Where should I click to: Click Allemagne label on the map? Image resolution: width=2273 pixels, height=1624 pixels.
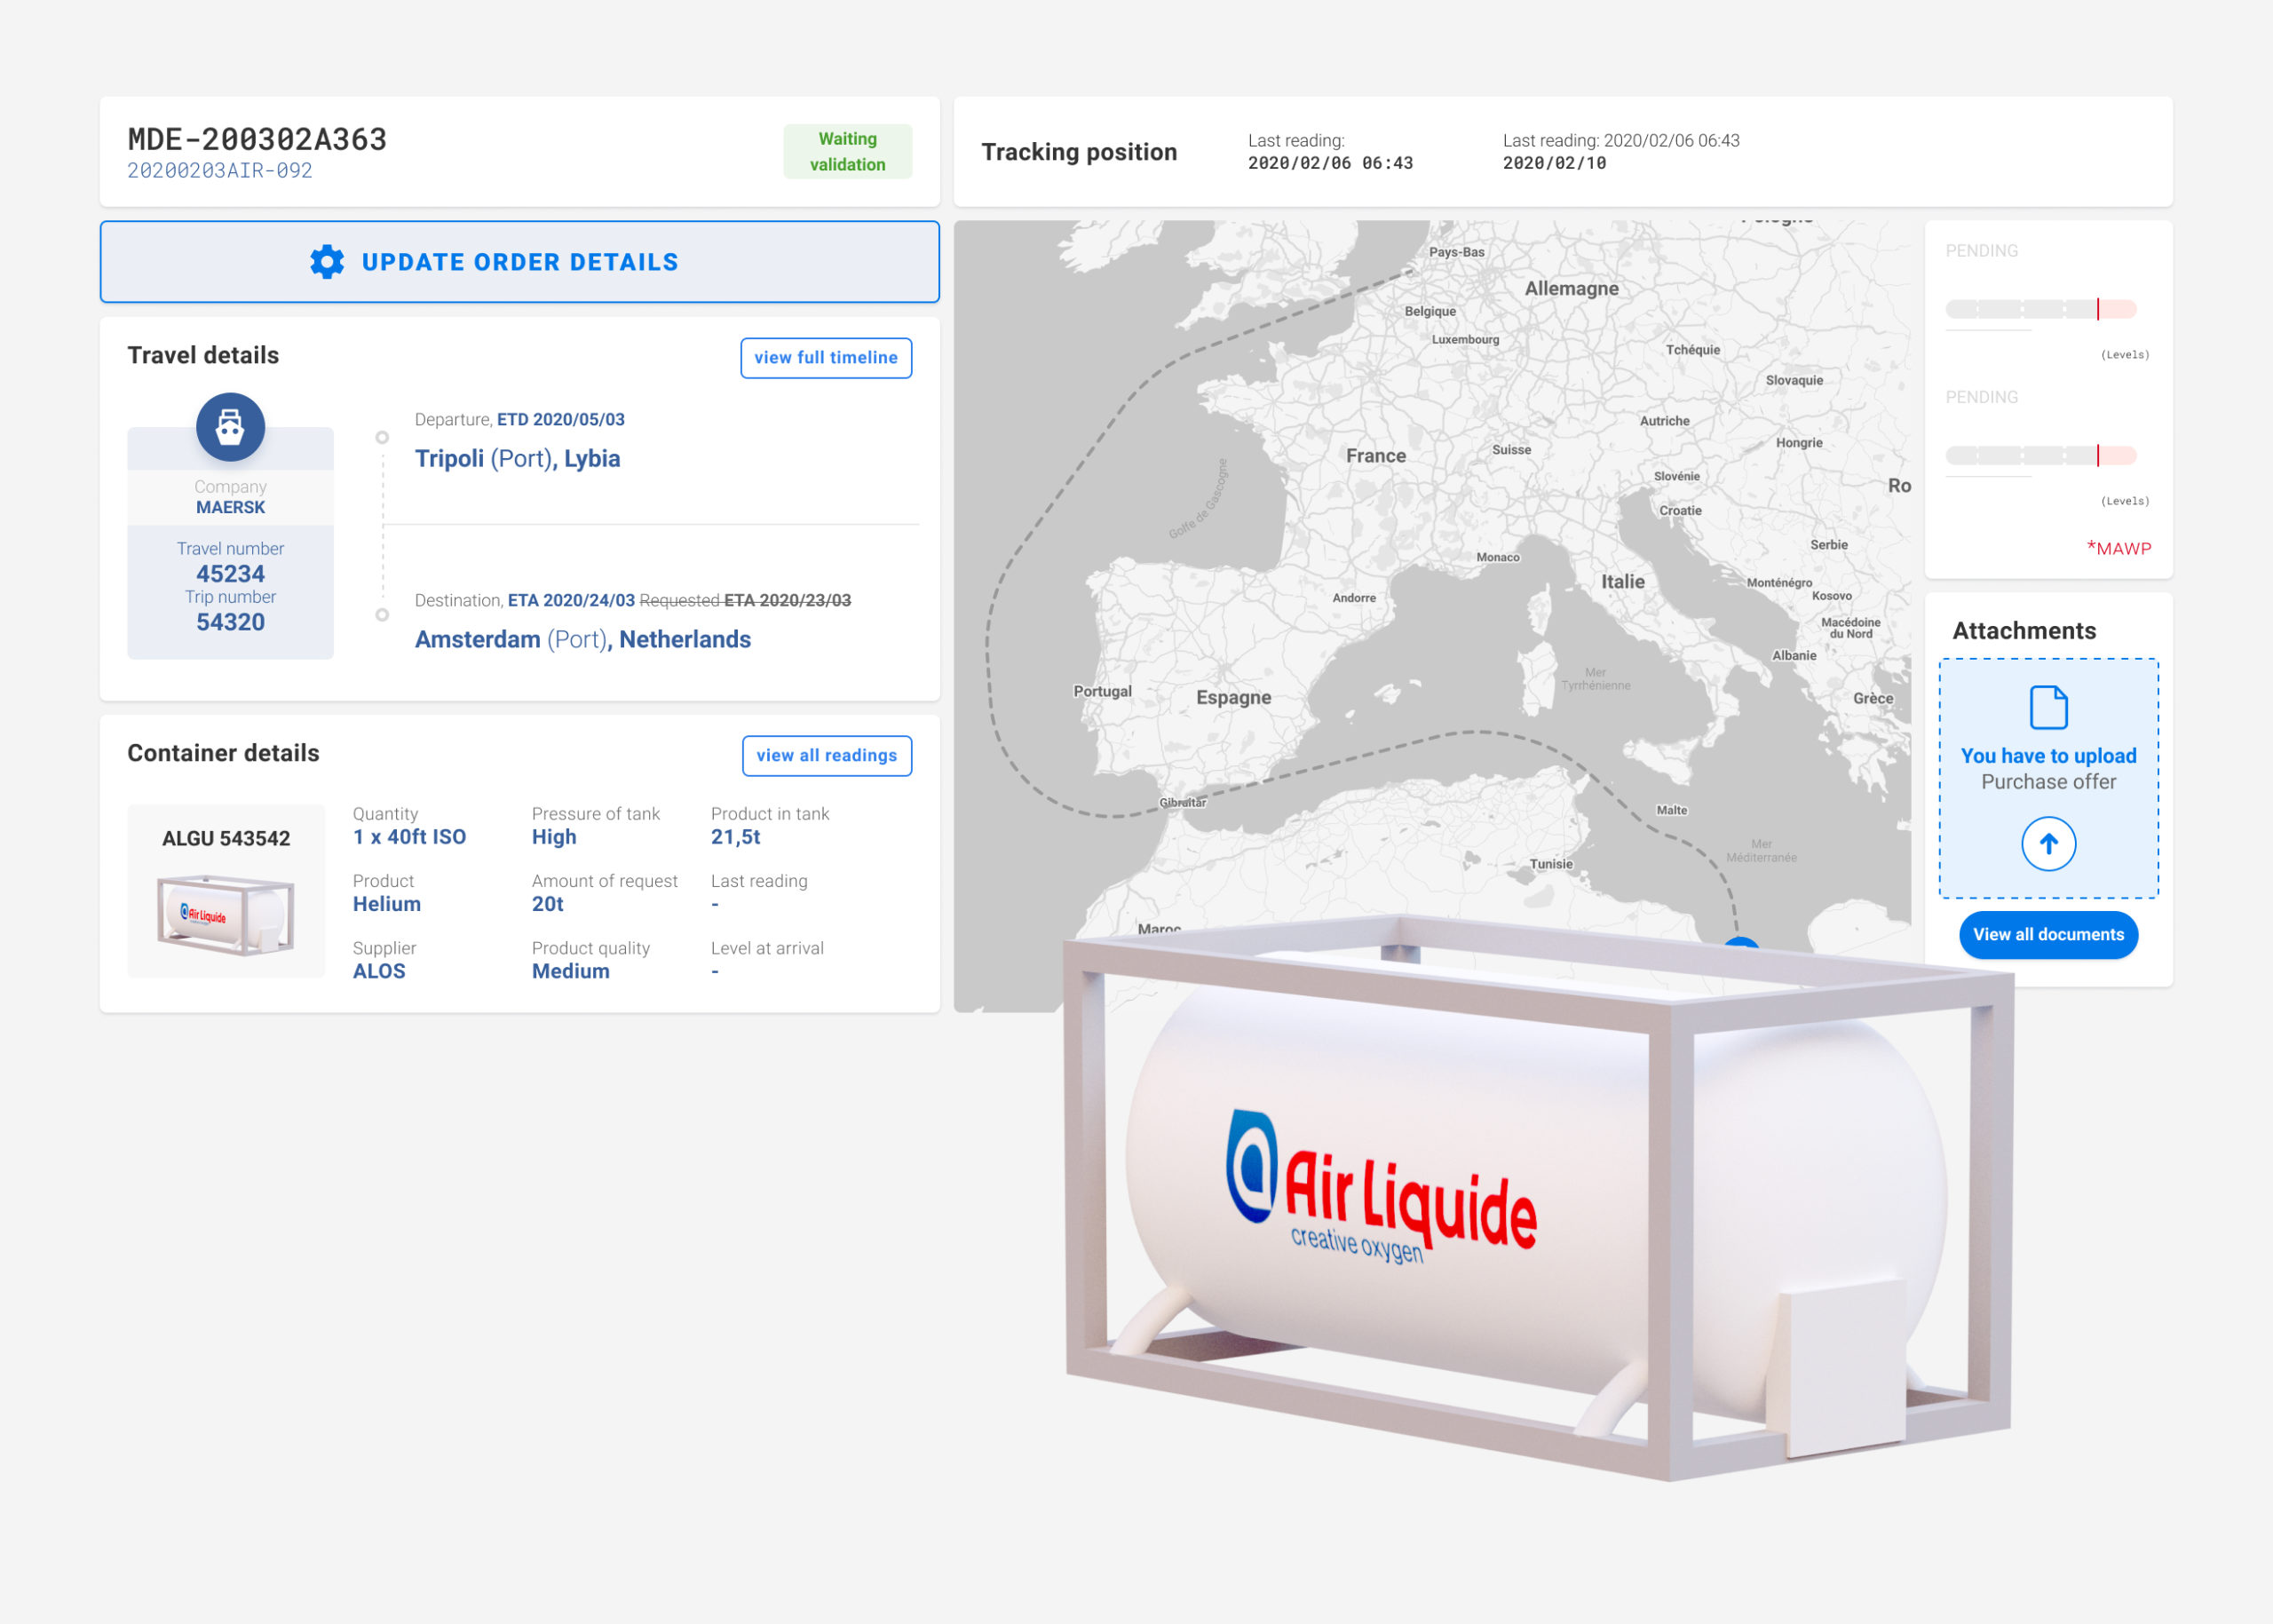tap(1571, 289)
